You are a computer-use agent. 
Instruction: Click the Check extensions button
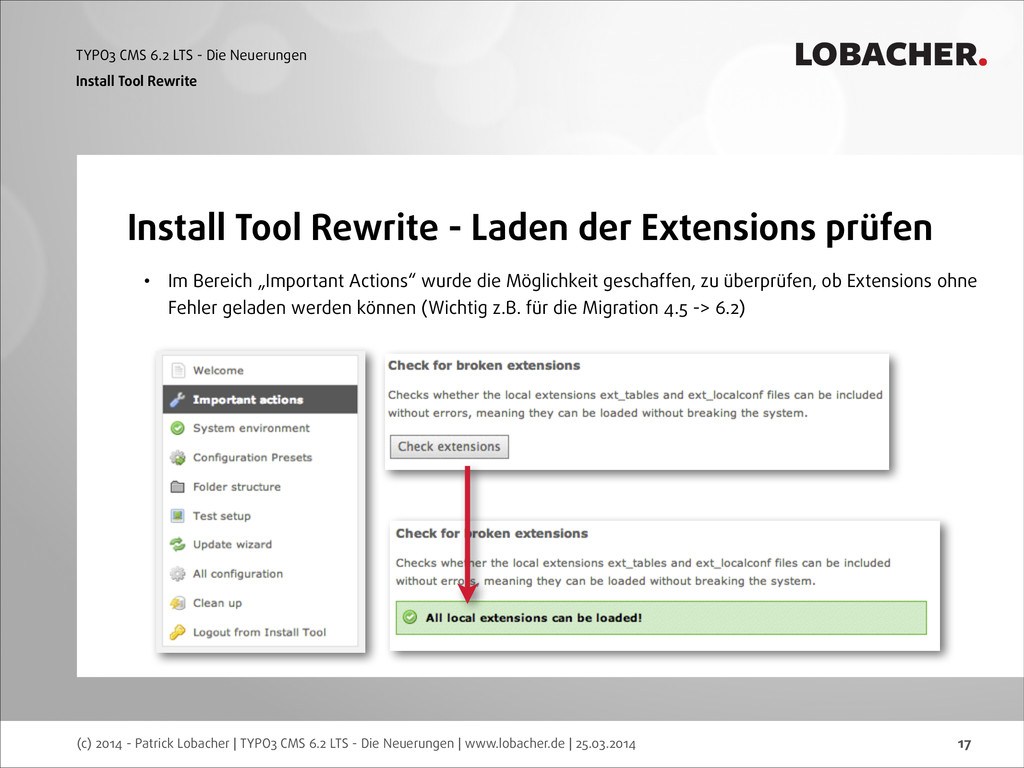449,447
